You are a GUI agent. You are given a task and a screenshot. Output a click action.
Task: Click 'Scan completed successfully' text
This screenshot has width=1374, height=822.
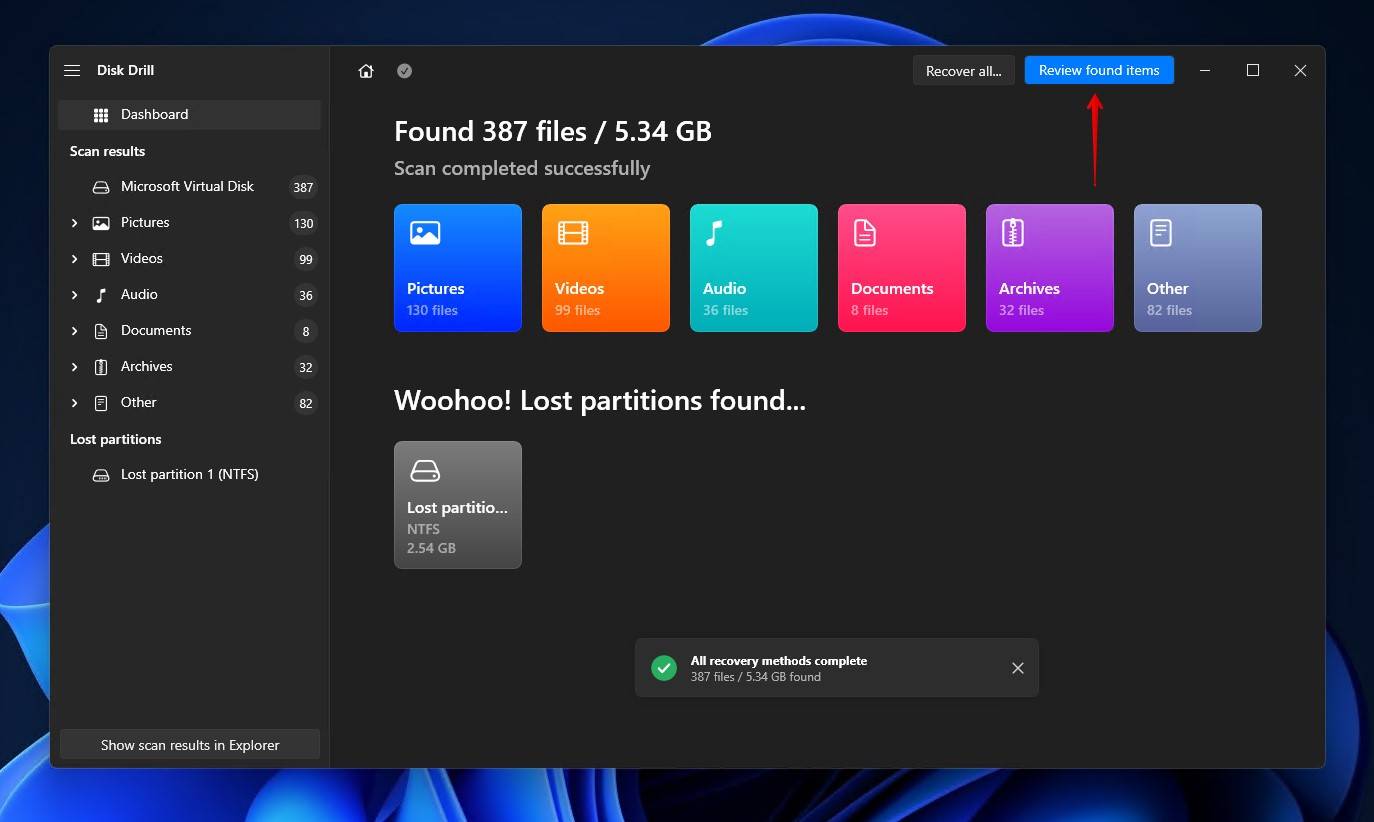point(522,169)
